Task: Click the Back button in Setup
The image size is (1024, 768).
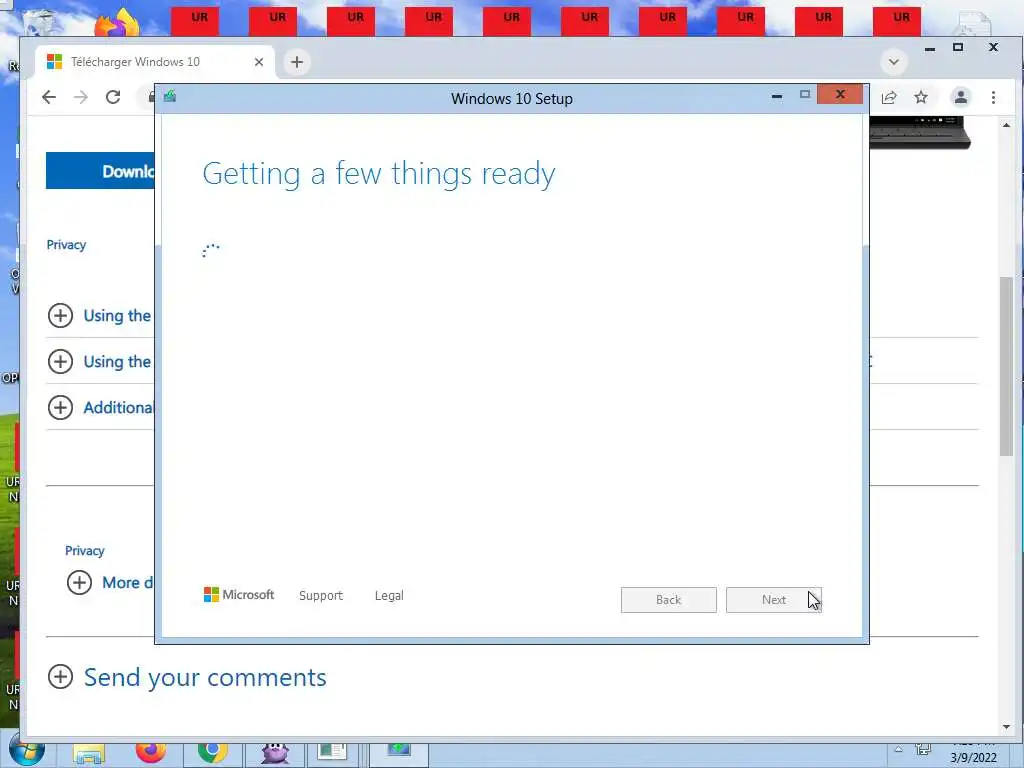Action: point(669,600)
